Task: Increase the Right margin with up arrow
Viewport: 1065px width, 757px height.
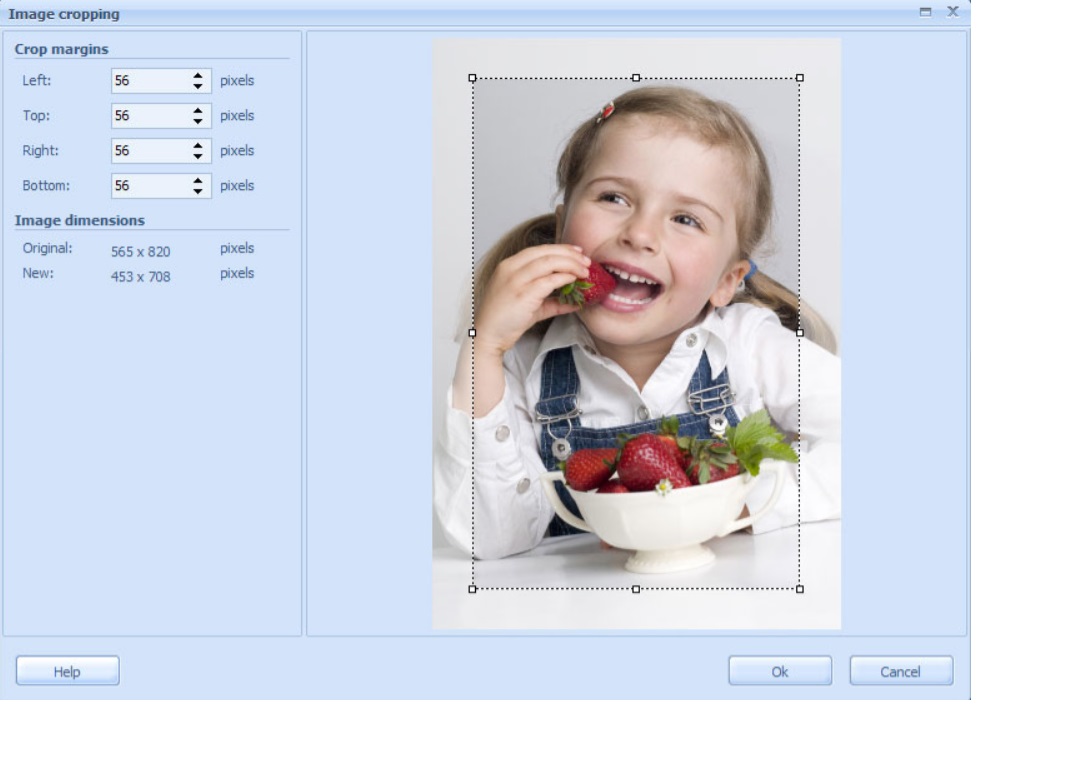Action: coord(198,146)
